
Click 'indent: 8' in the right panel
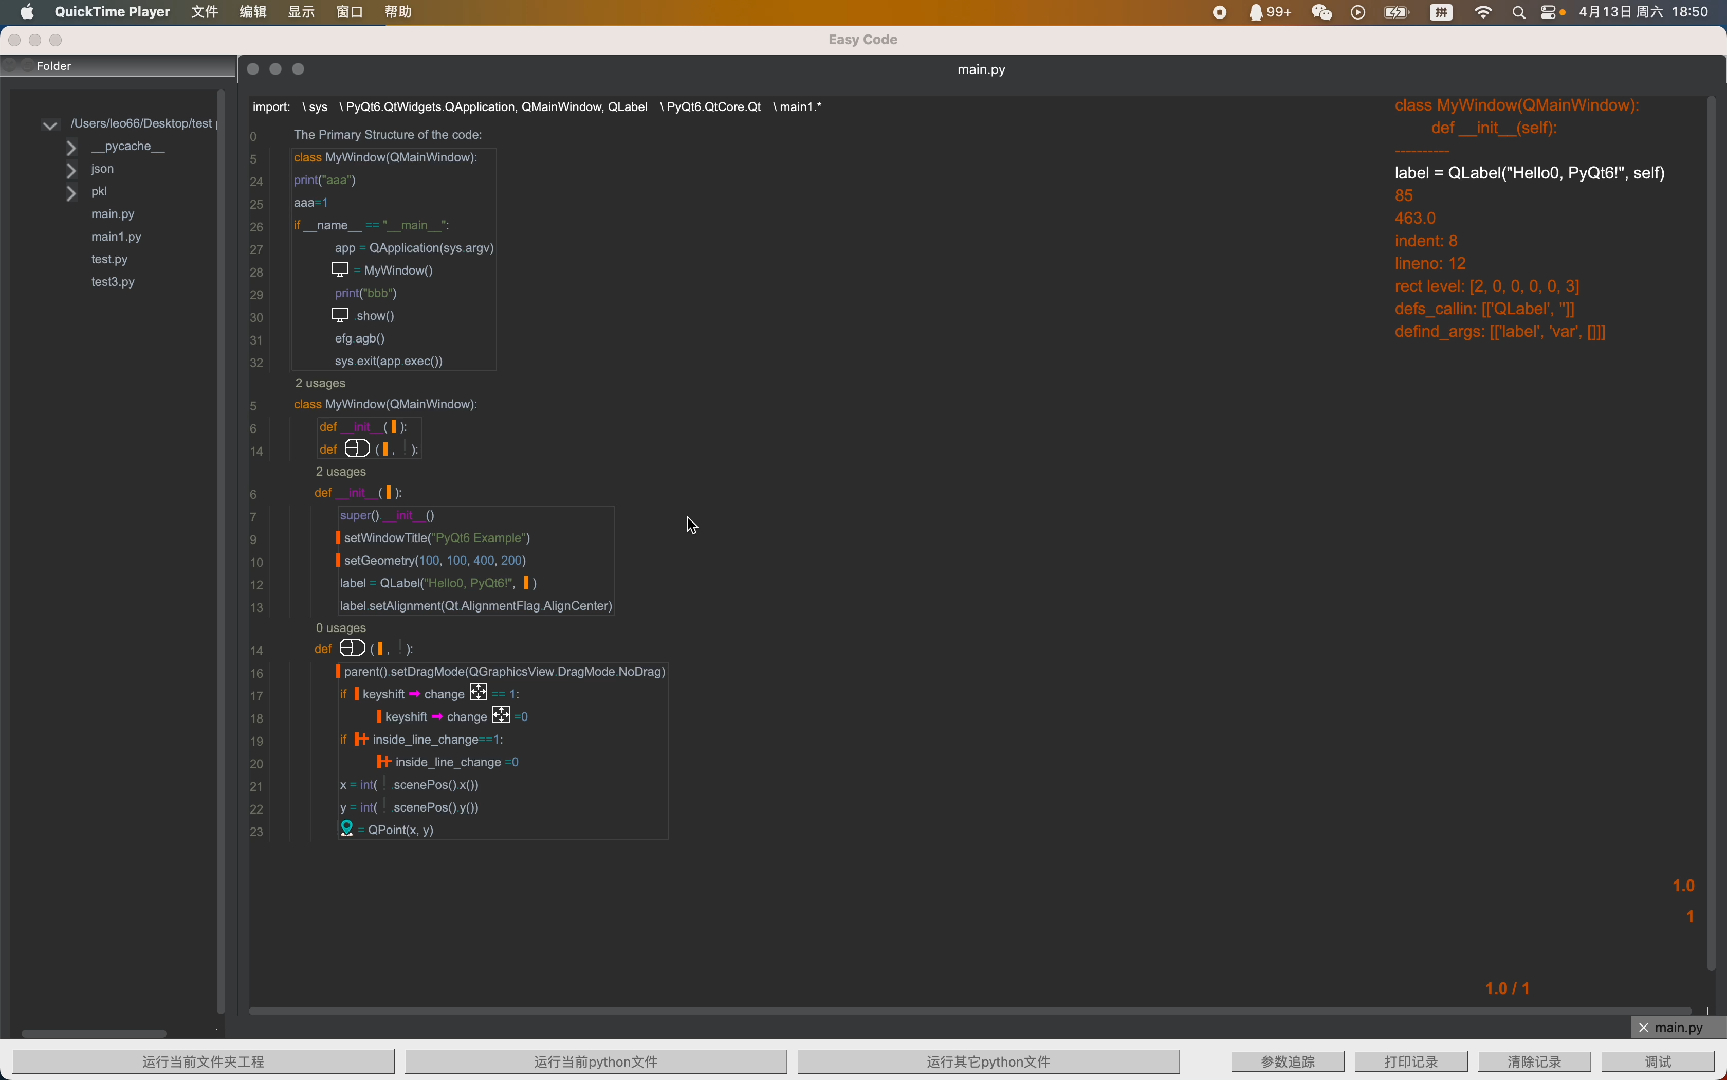(1426, 241)
